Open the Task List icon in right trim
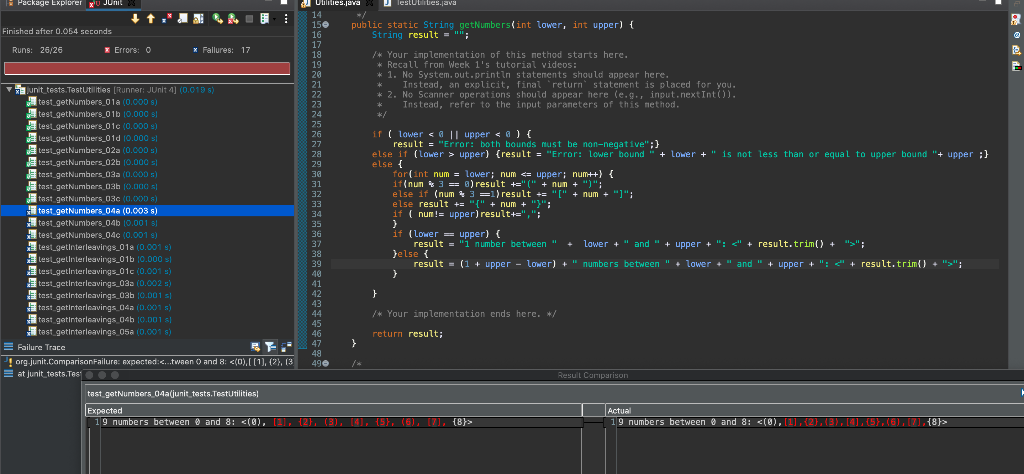Image resolution: width=1024 pixels, height=474 pixels. pyautogui.click(x=1016, y=20)
